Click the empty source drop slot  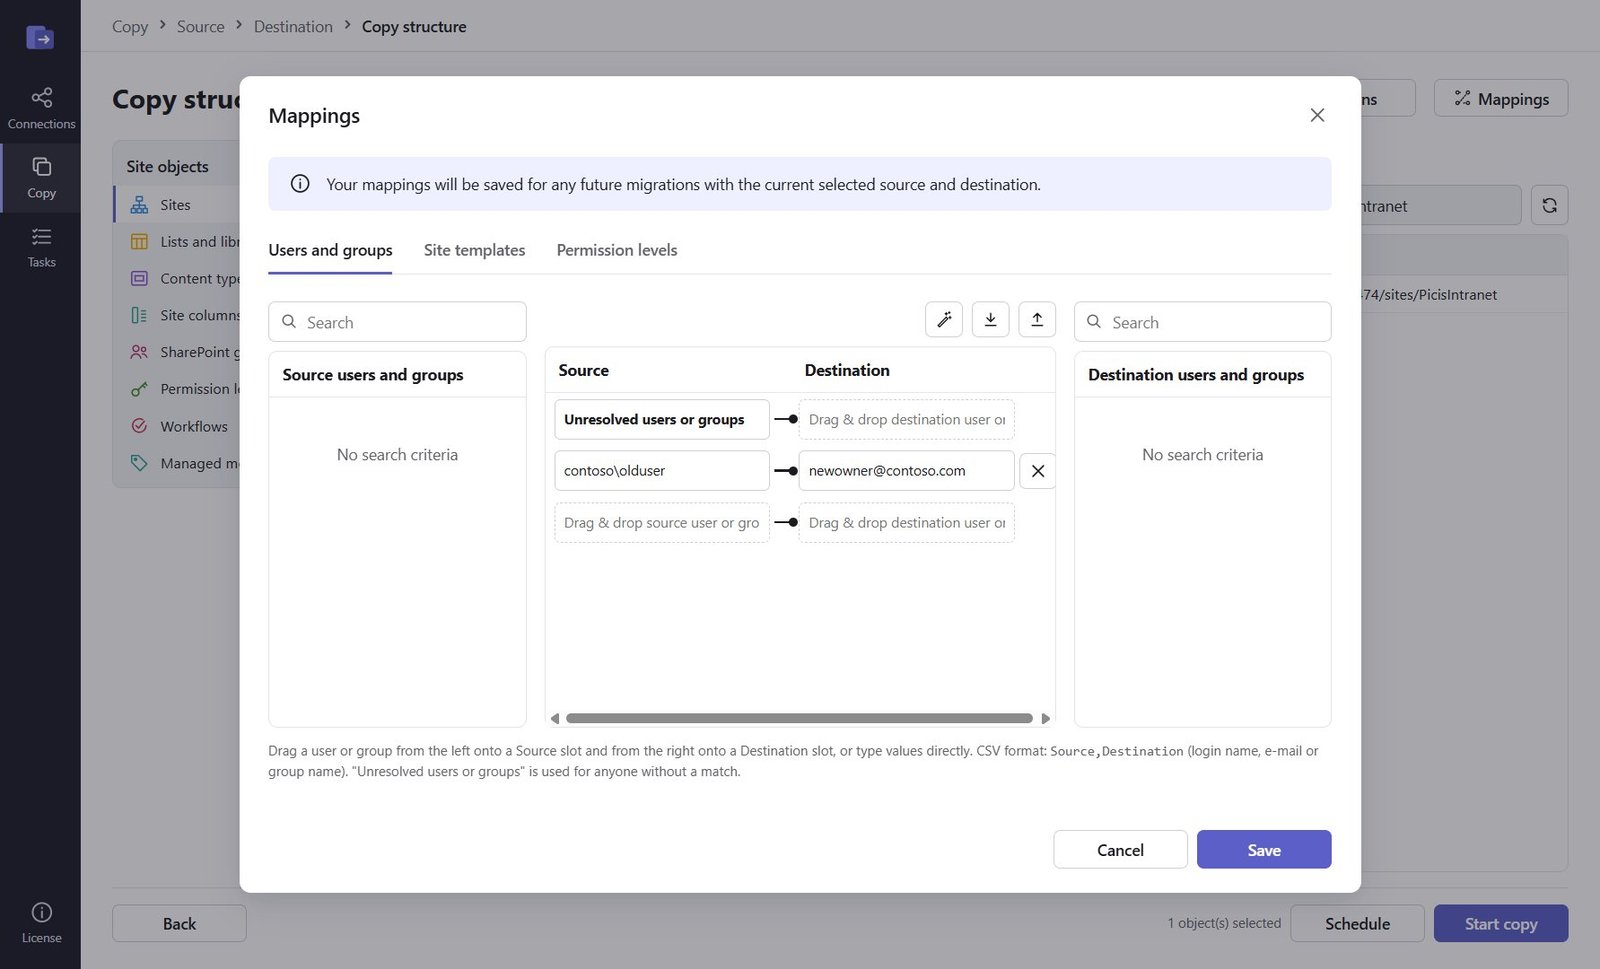[x=662, y=522]
